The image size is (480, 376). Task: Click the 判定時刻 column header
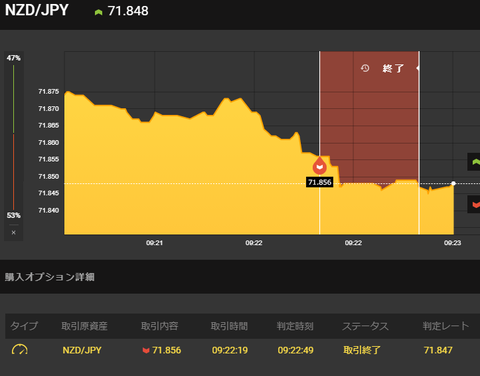295,326
